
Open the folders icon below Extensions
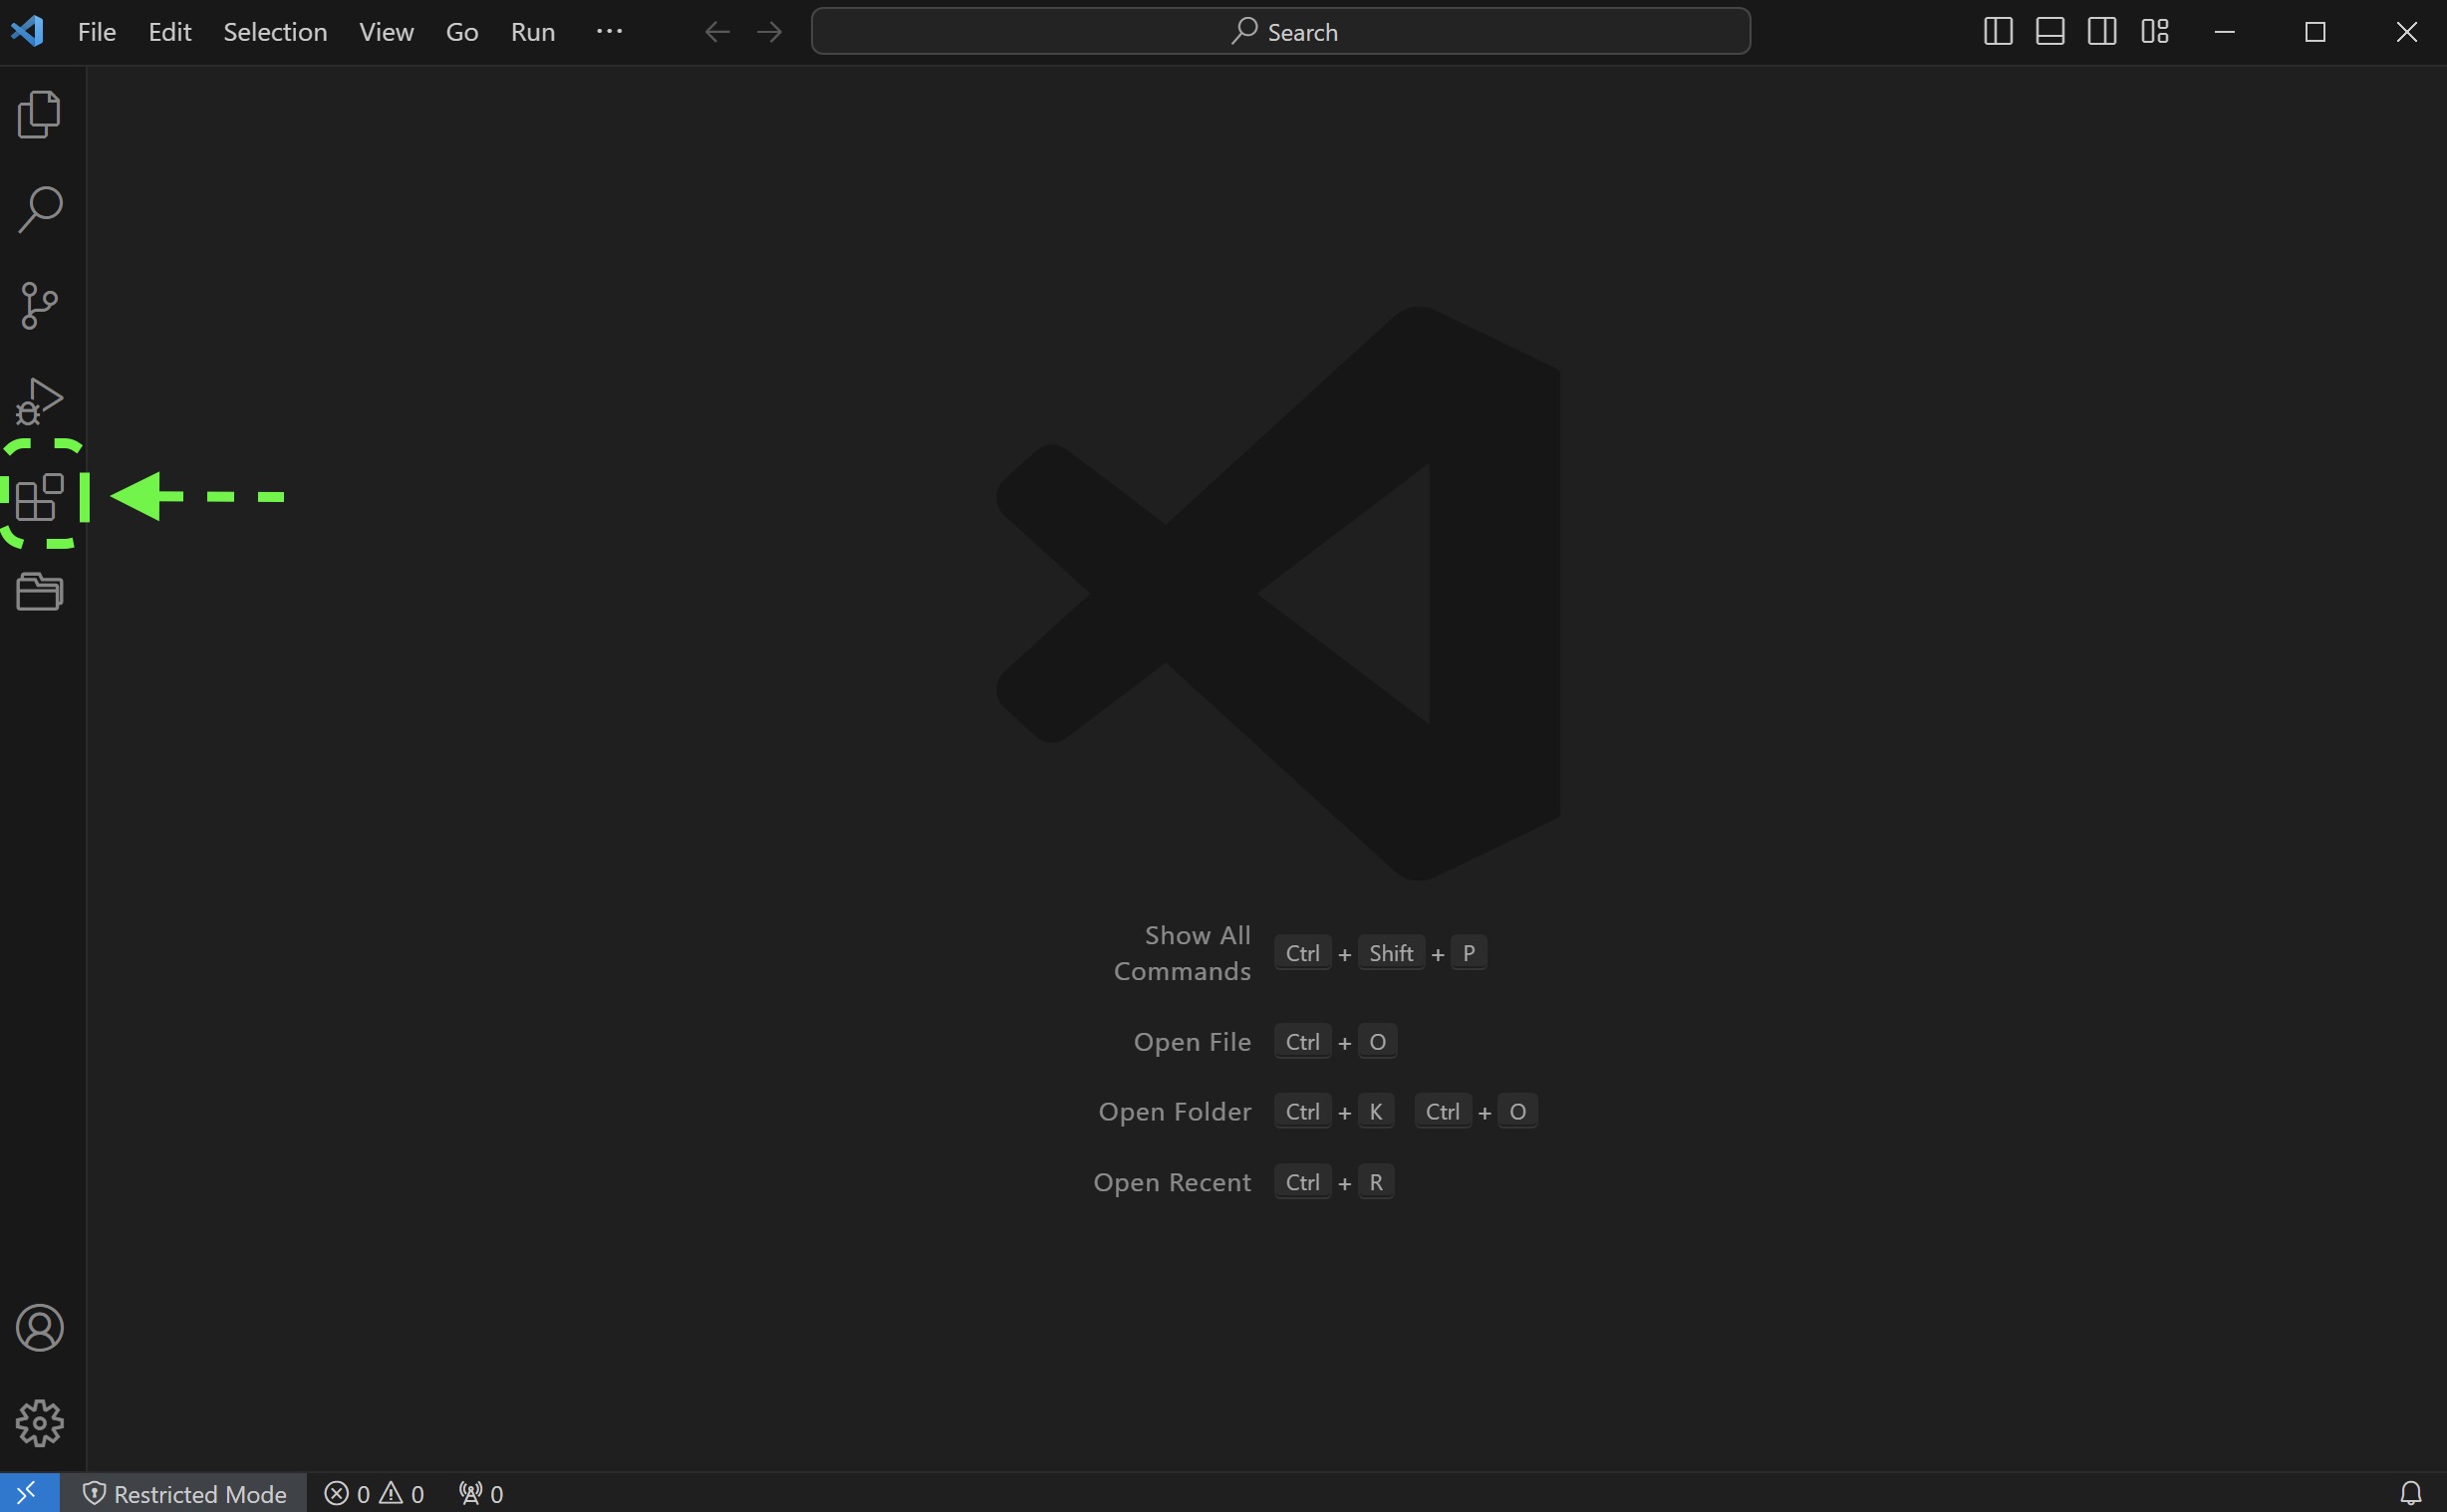click(40, 592)
